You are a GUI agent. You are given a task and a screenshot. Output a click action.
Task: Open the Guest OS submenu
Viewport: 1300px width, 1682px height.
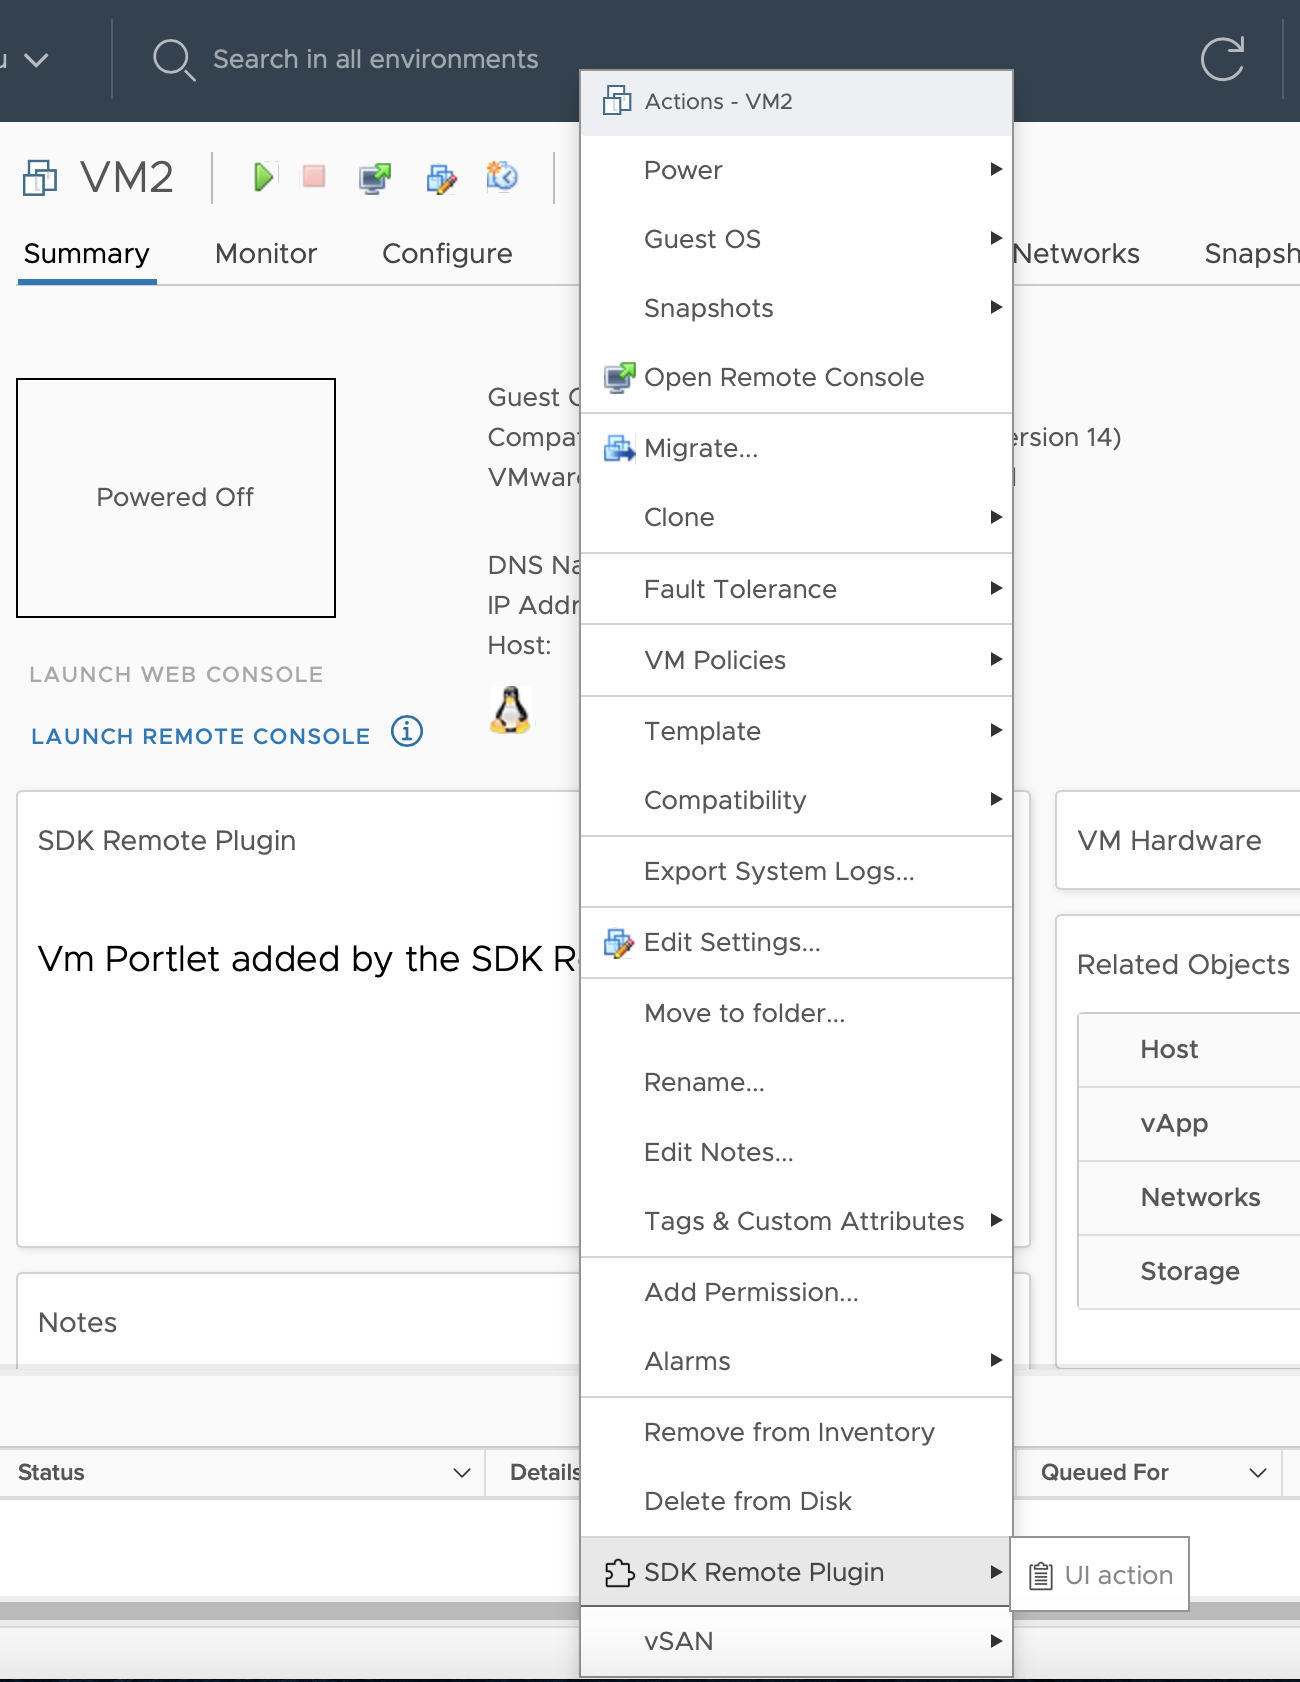pos(796,239)
